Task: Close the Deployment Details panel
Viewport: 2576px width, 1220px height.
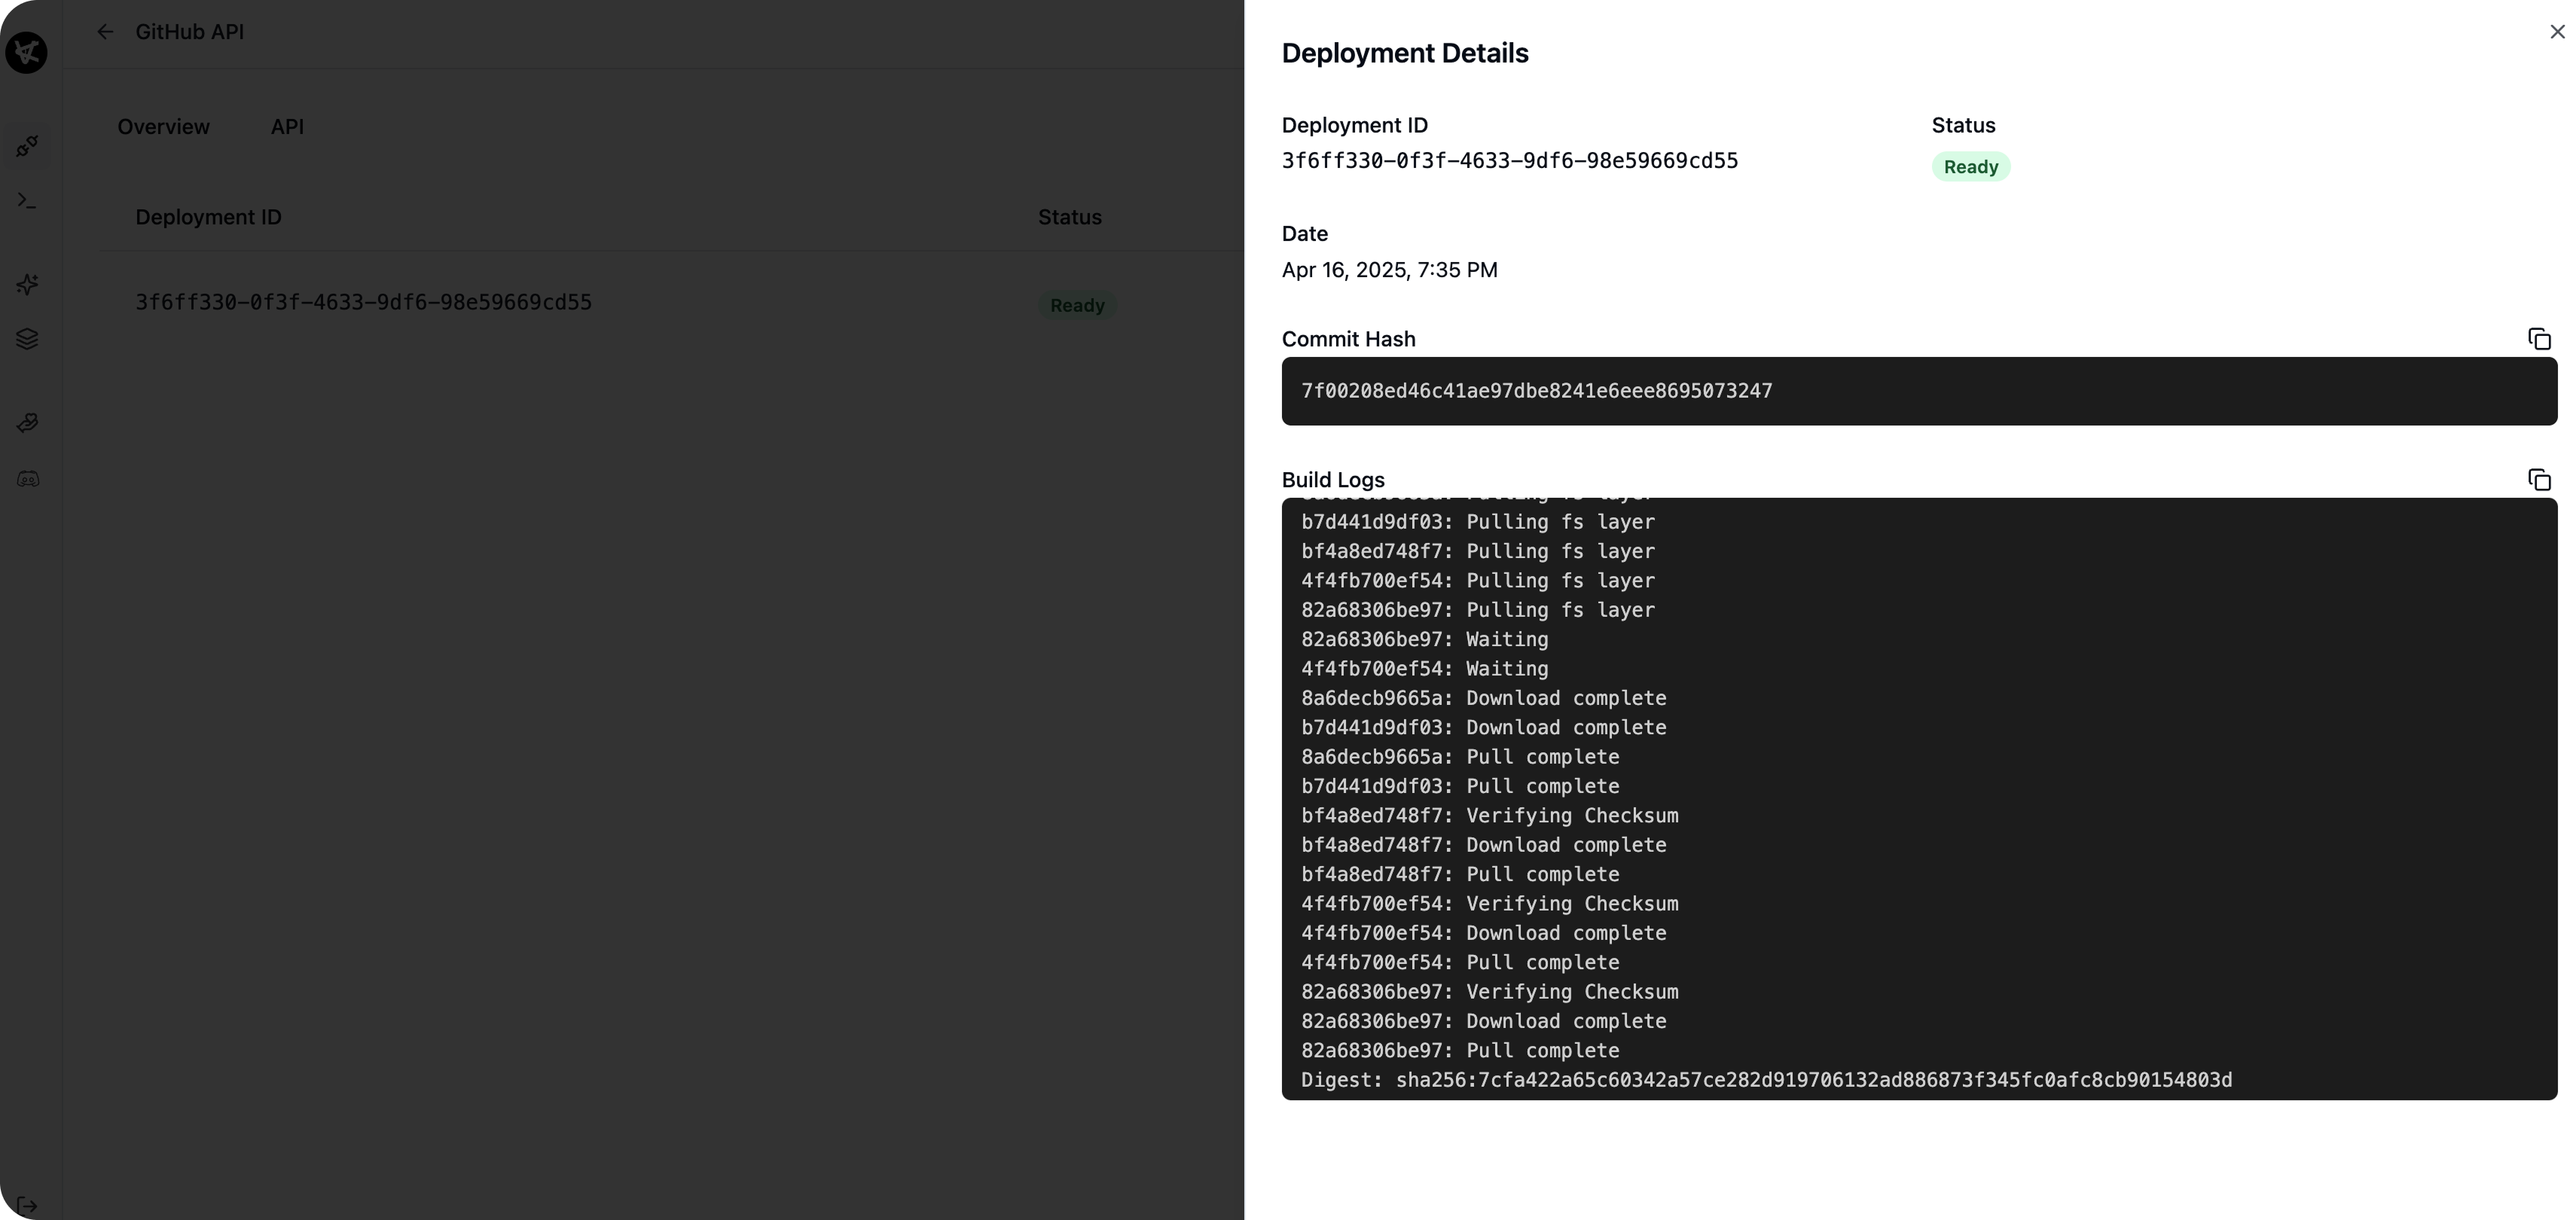Action: click(x=2557, y=31)
